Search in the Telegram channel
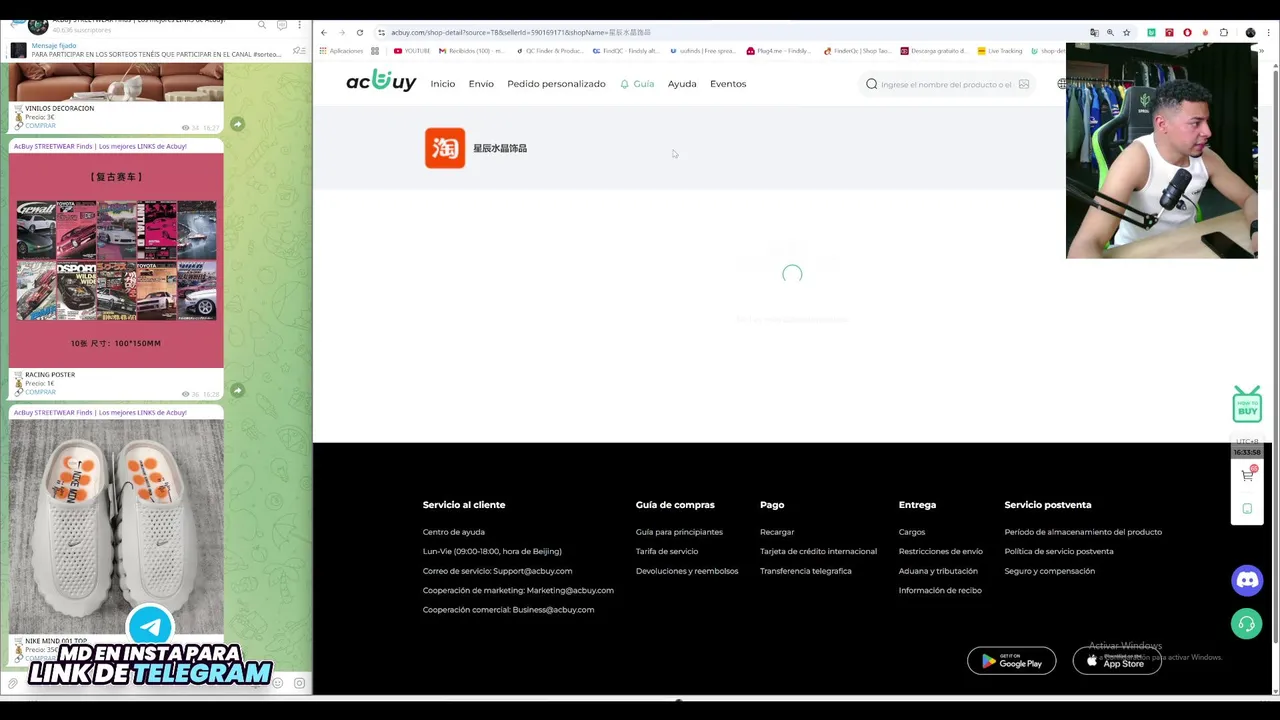The height and width of the screenshot is (720, 1280). [262, 25]
